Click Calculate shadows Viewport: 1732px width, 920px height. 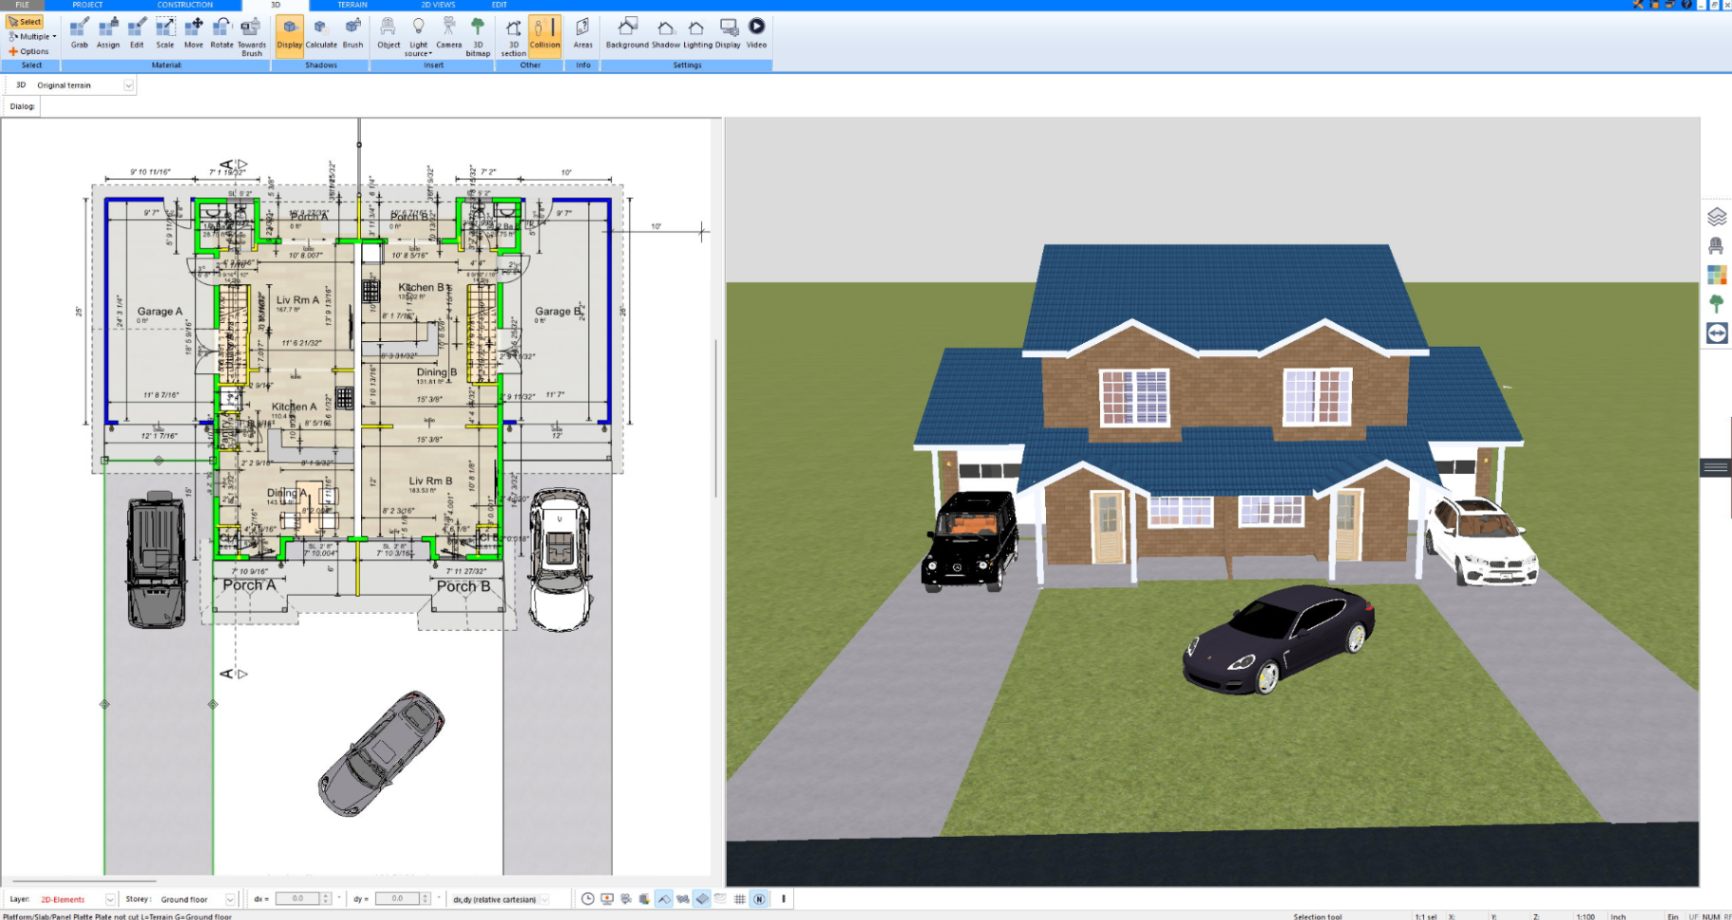point(321,33)
